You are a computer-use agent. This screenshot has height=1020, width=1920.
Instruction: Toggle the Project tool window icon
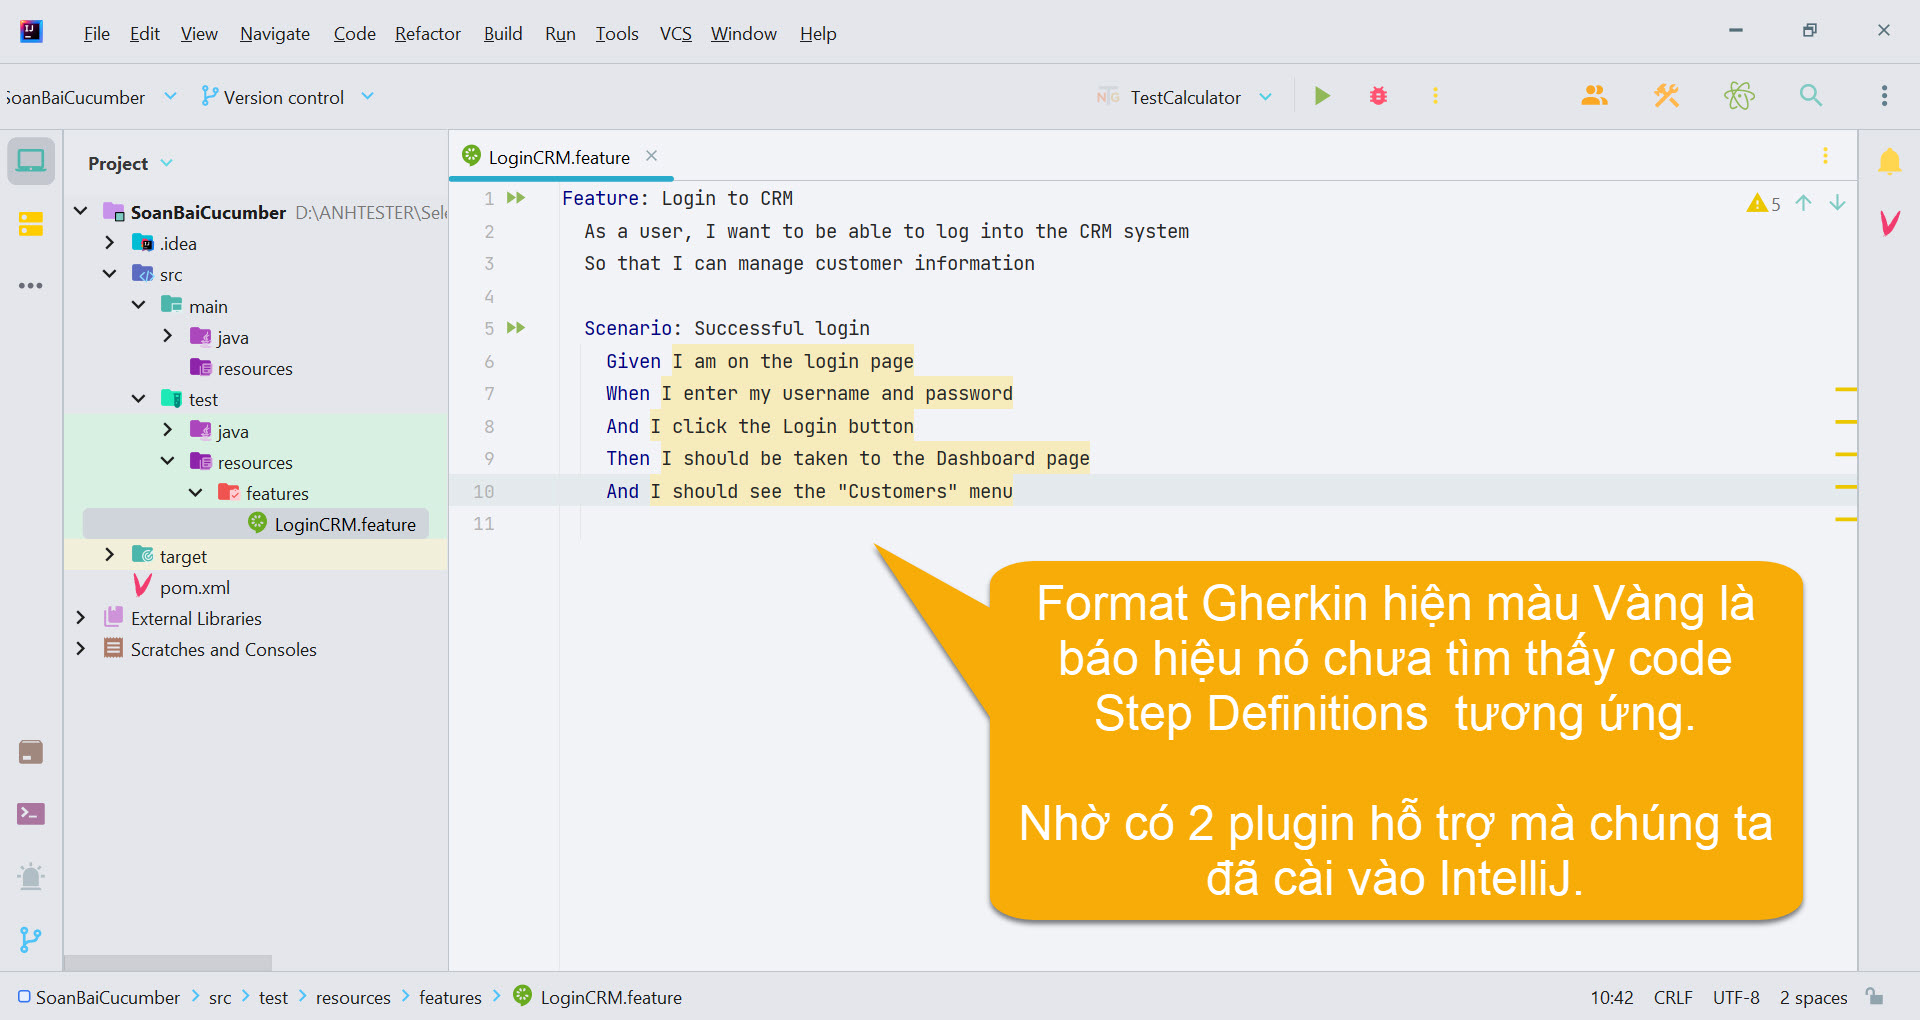pos(31,161)
